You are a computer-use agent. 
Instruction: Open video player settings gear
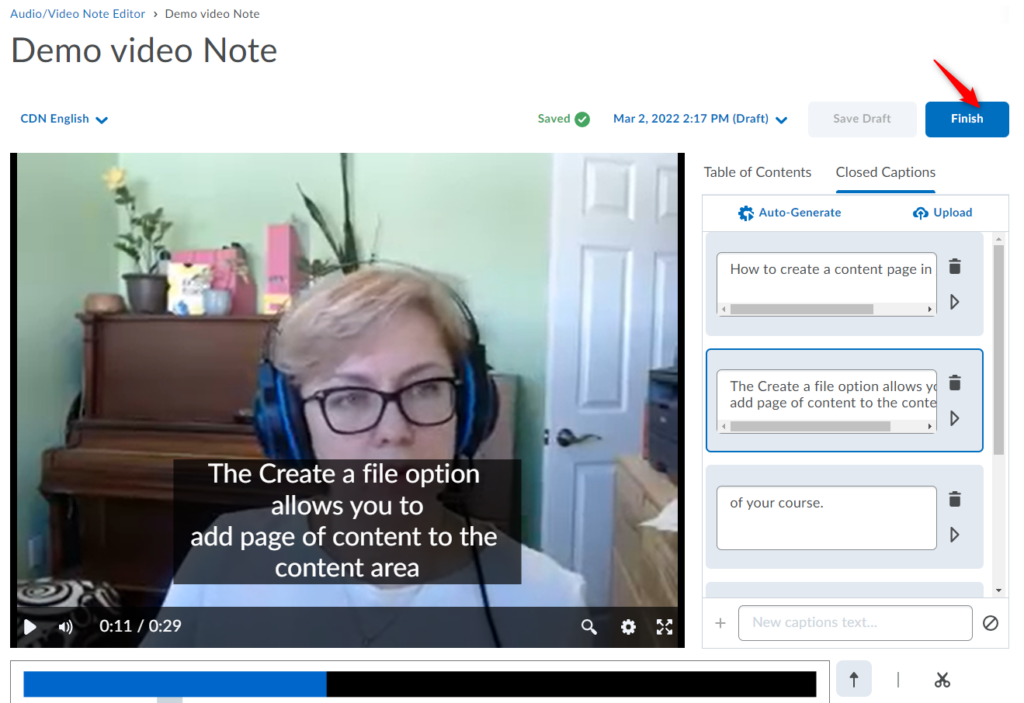tap(628, 627)
